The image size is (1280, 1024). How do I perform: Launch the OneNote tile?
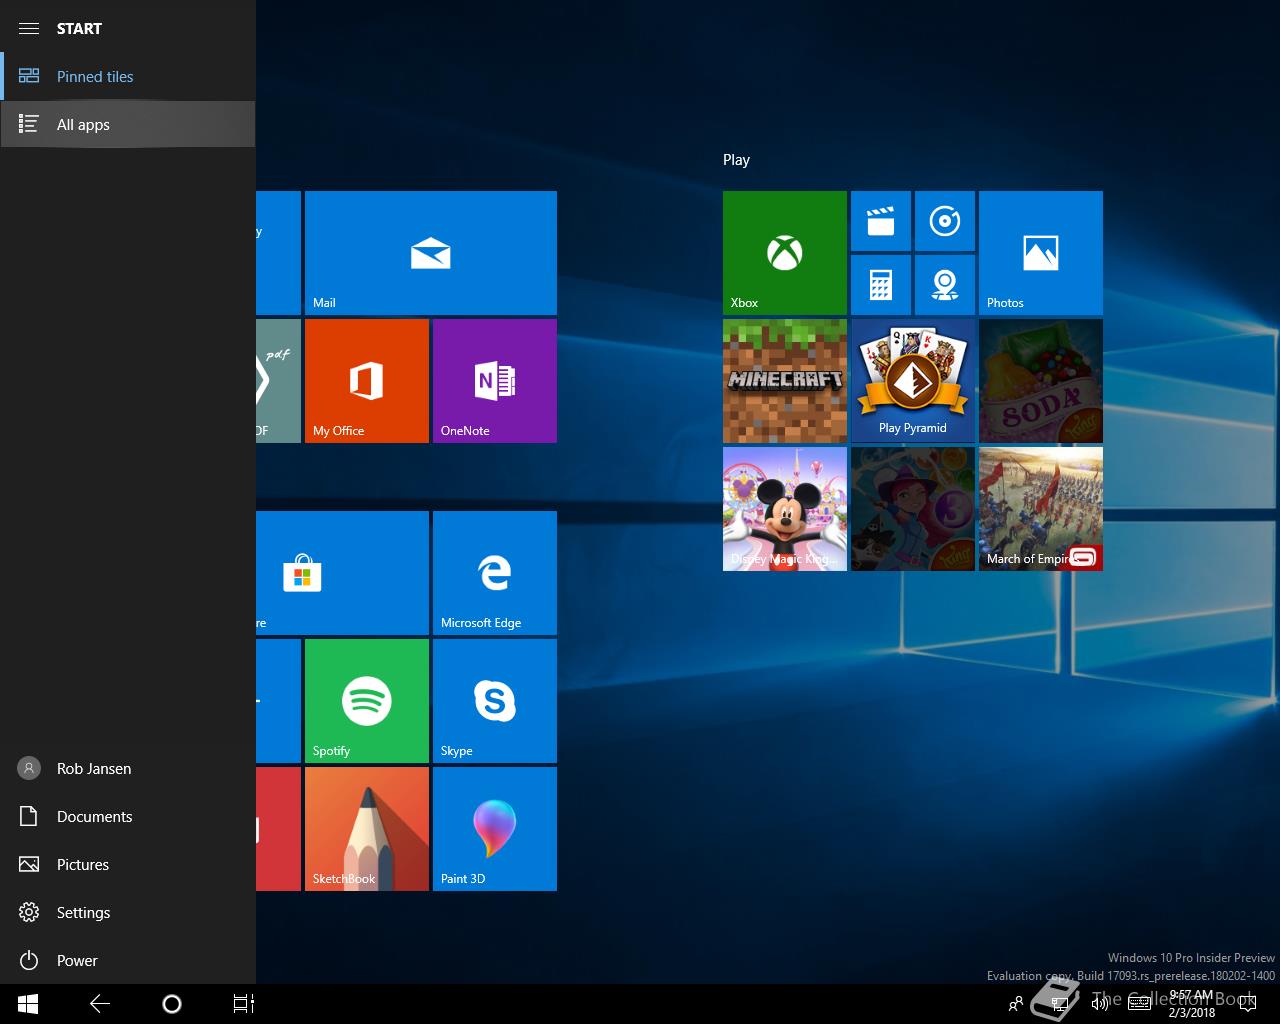pos(495,381)
